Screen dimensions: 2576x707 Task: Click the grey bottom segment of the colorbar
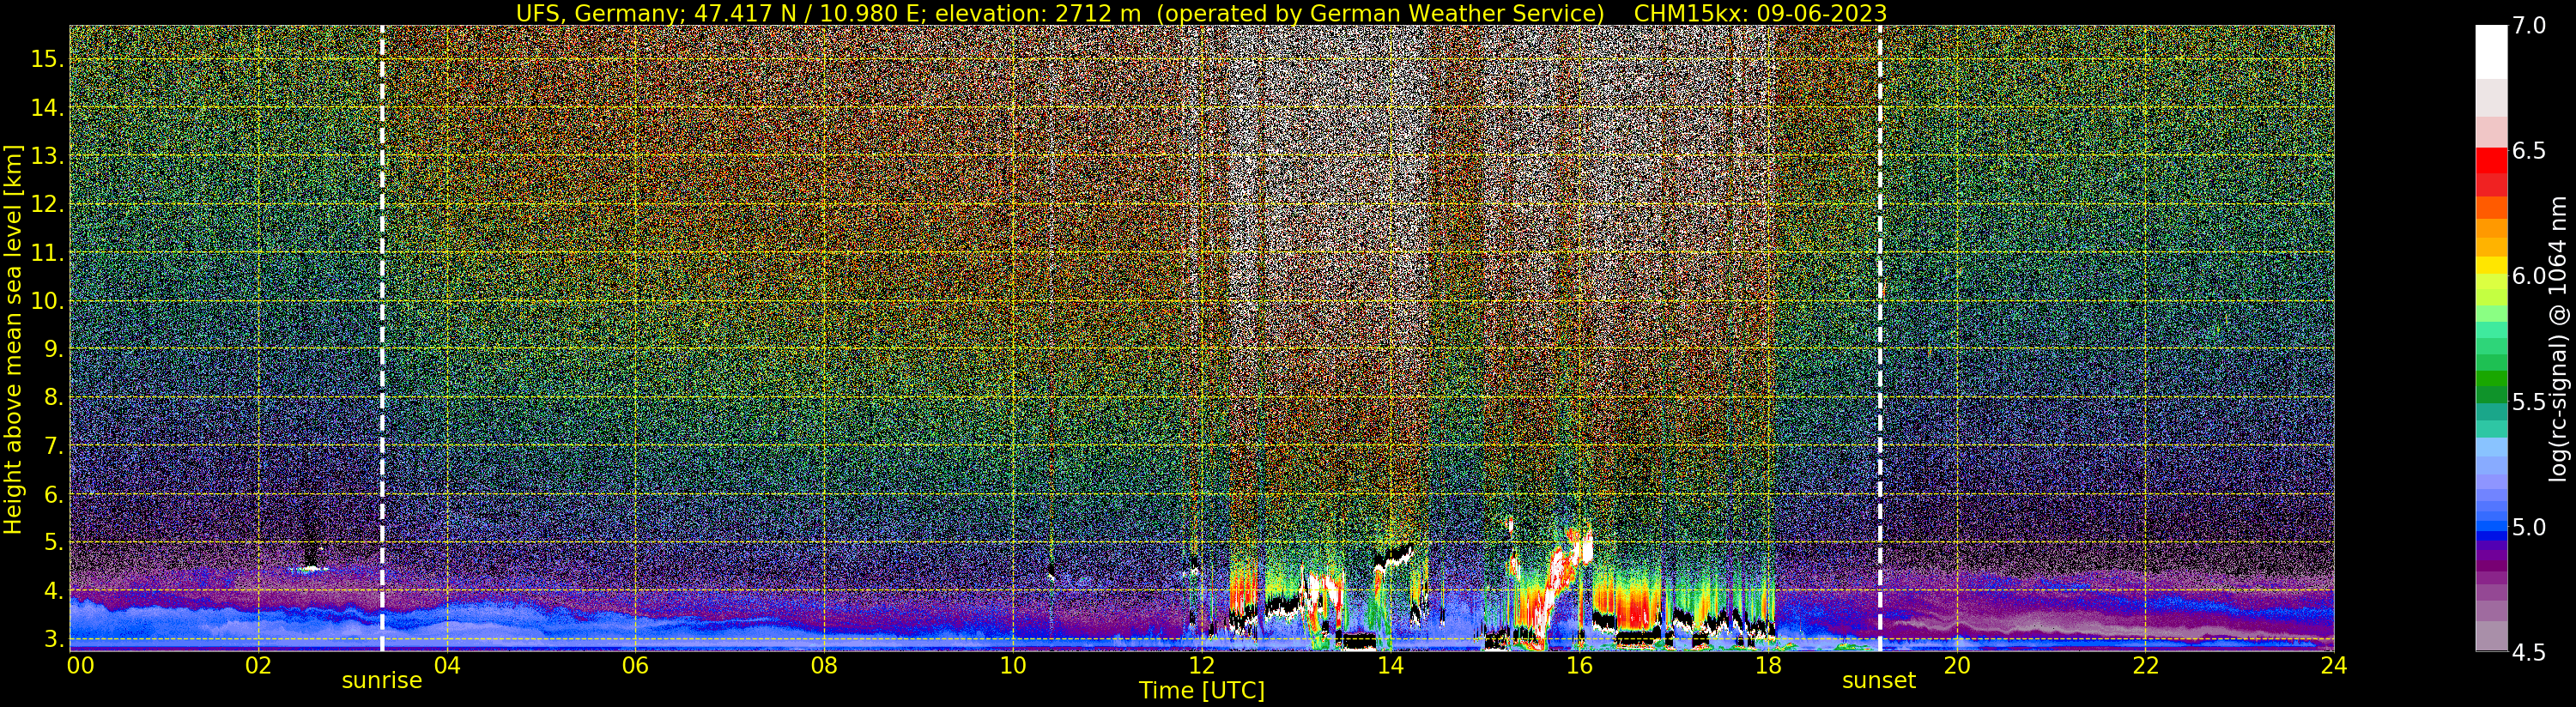click(x=2491, y=636)
